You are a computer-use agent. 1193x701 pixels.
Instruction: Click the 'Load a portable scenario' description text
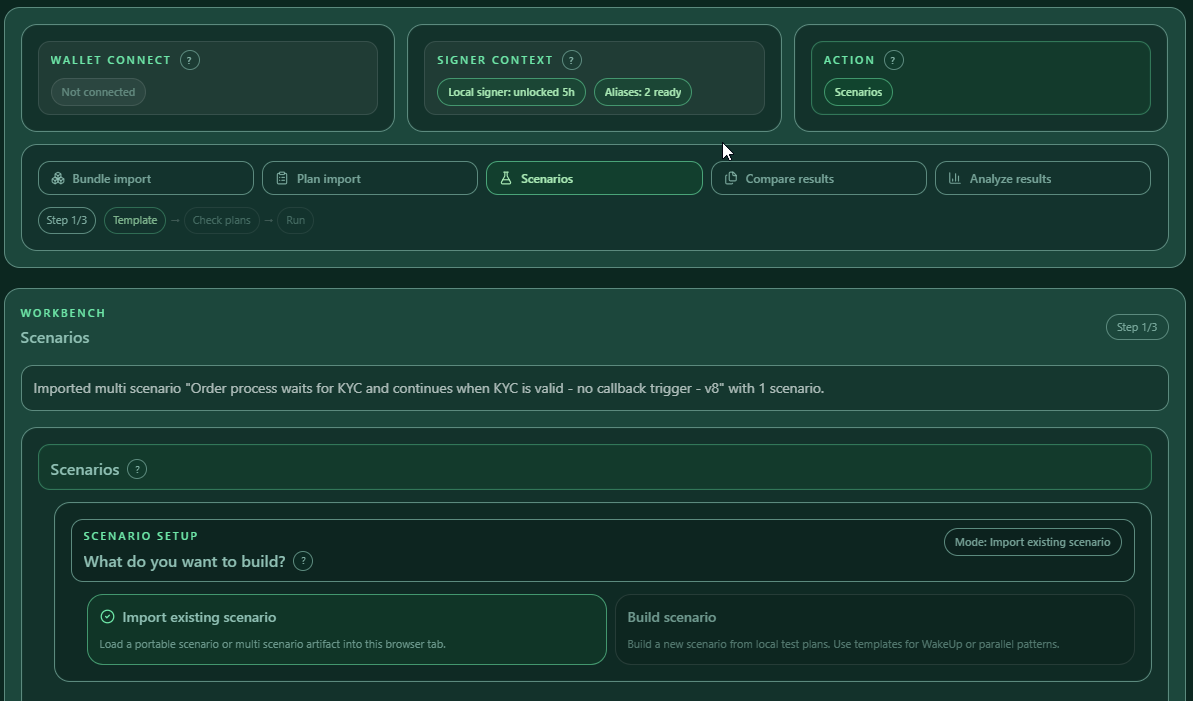(x=272, y=644)
